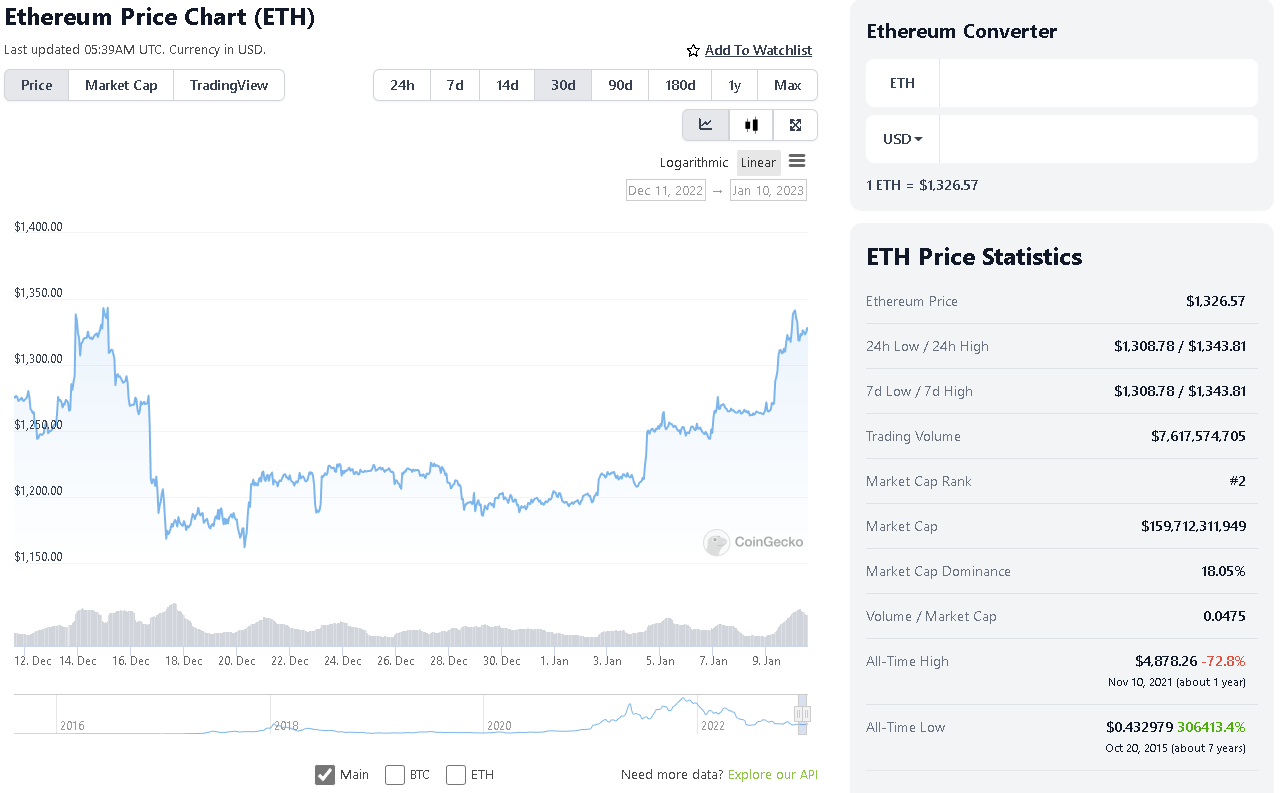The width and height of the screenshot is (1284, 793).
Task: Follow the Explore our API link
Action: tap(772, 775)
